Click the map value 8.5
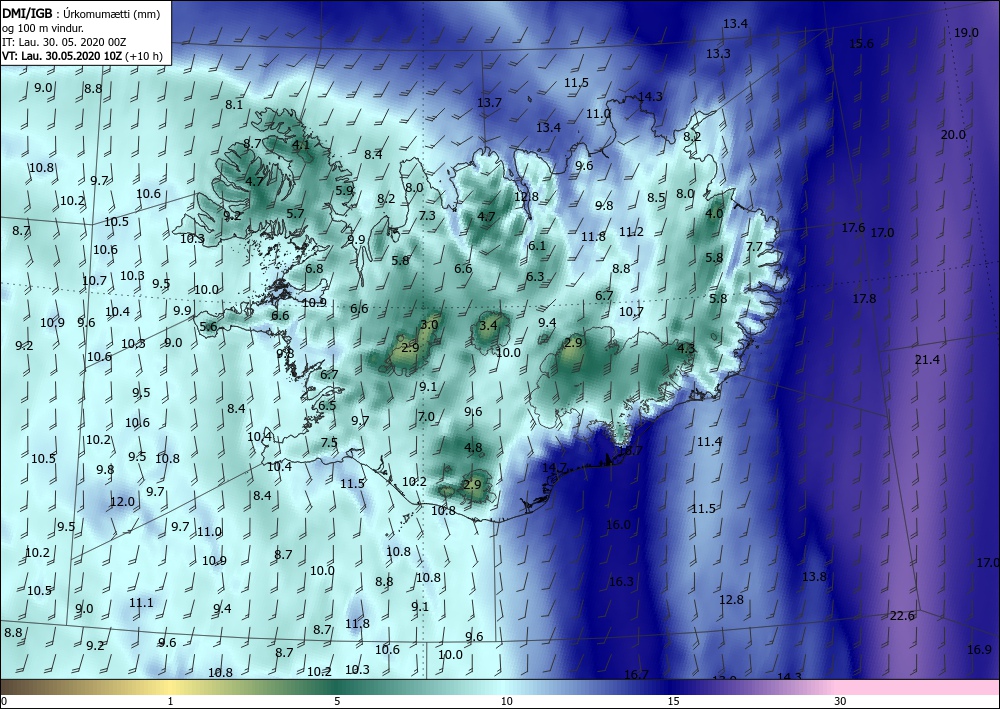The image size is (1000, 709). pyautogui.click(x=656, y=198)
